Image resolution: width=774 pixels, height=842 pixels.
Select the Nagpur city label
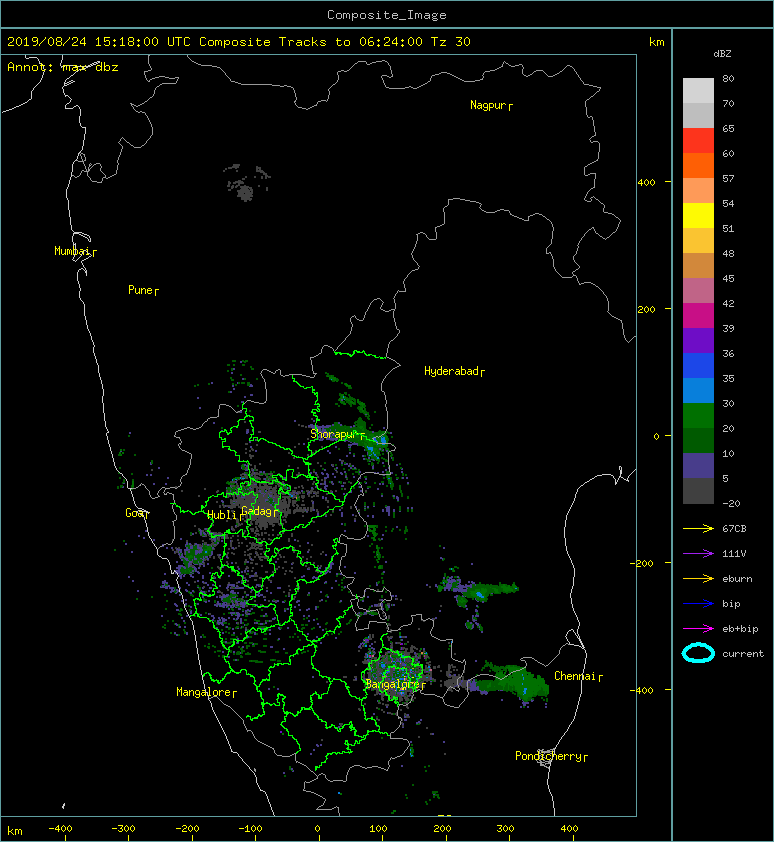[491, 105]
